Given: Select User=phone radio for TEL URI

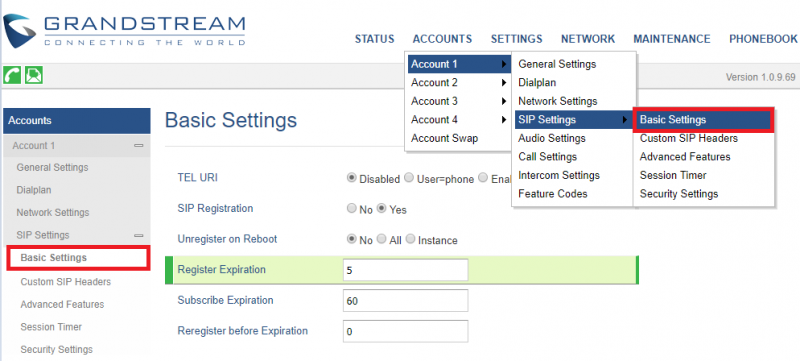Looking at the screenshot, I should [x=409, y=178].
